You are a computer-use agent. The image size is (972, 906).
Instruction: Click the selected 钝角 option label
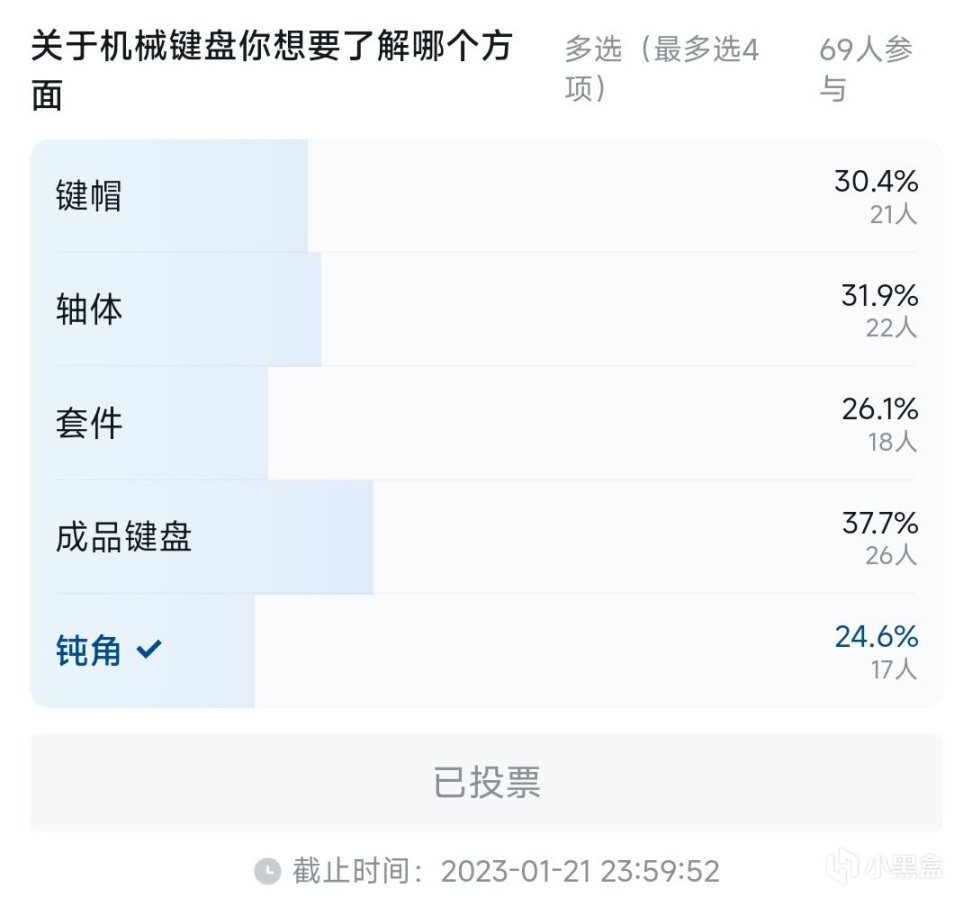tap(89, 651)
